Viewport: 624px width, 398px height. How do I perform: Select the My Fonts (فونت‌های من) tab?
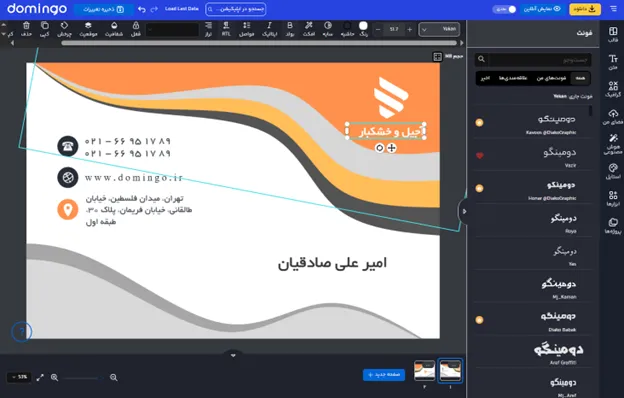551,78
